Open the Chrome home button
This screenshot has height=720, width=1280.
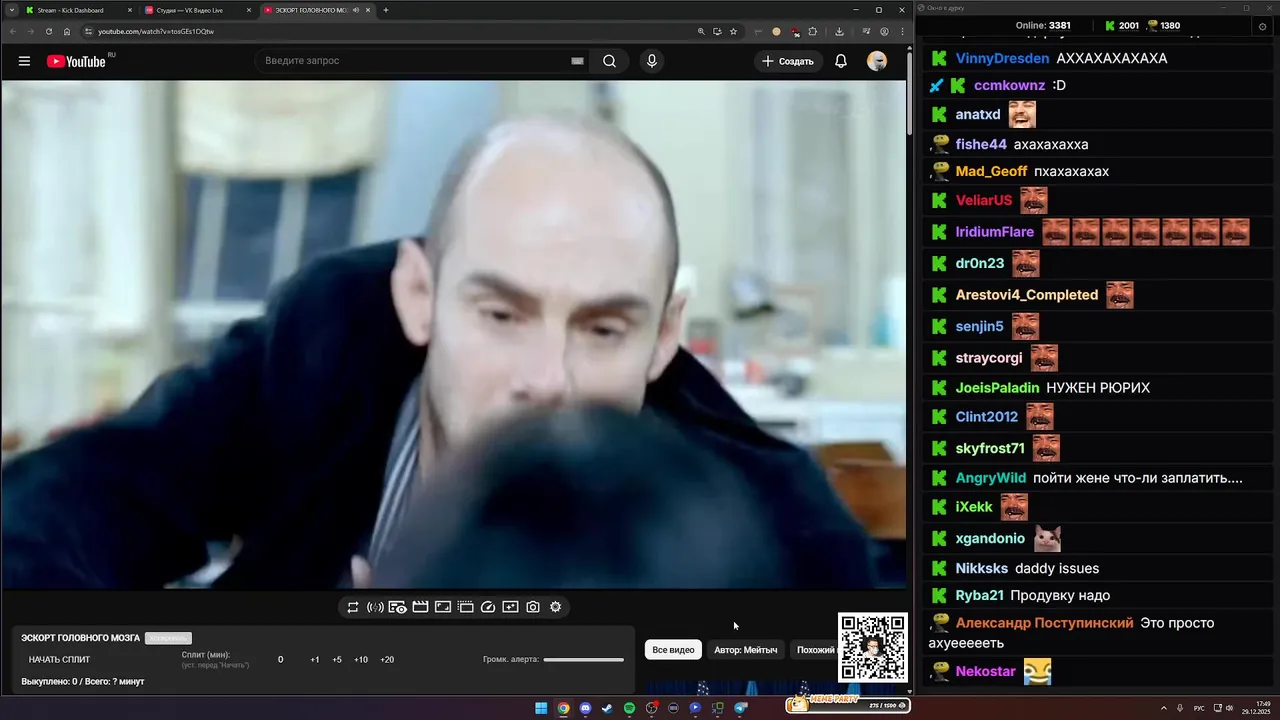coord(67,31)
